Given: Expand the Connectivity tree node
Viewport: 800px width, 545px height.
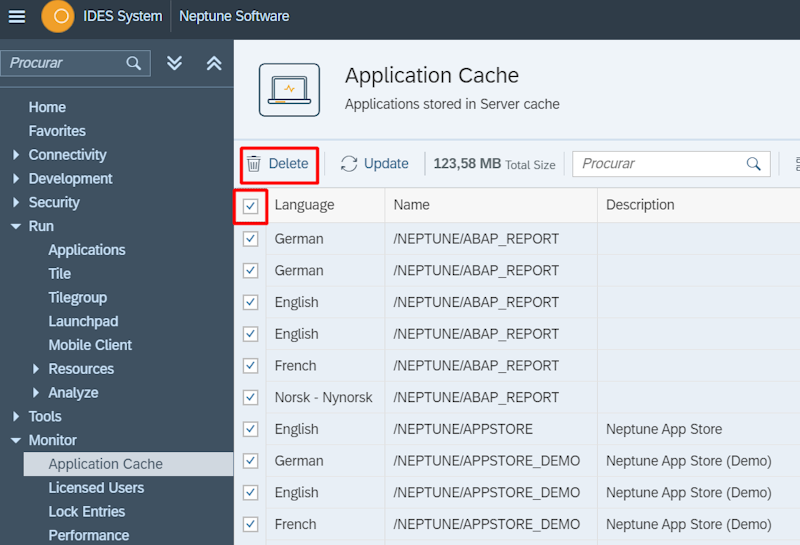Looking at the screenshot, I should coord(16,155).
